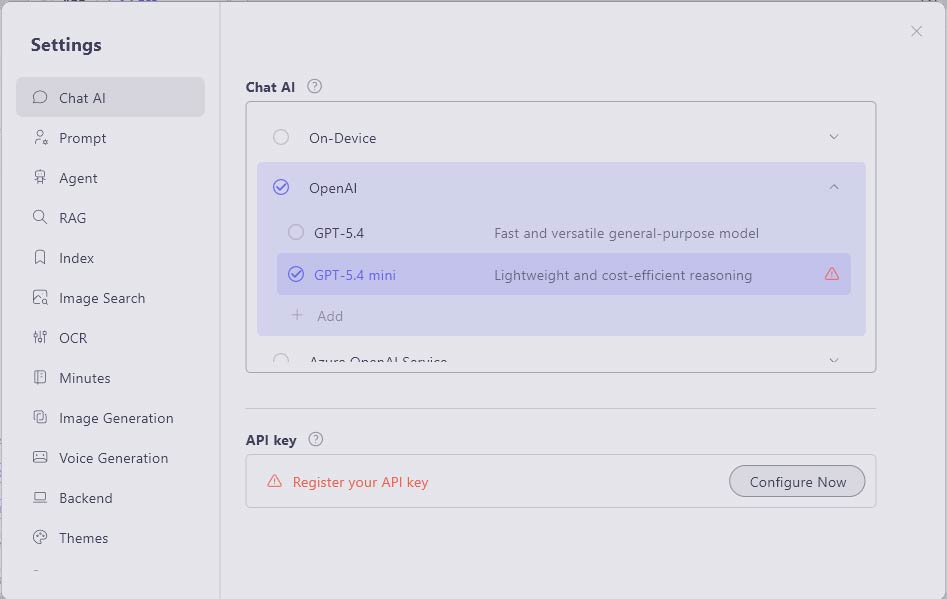This screenshot has height=599, width=947.
Task: Choose the GPT-5.4 mini radio button
Action: coord(296,274)
